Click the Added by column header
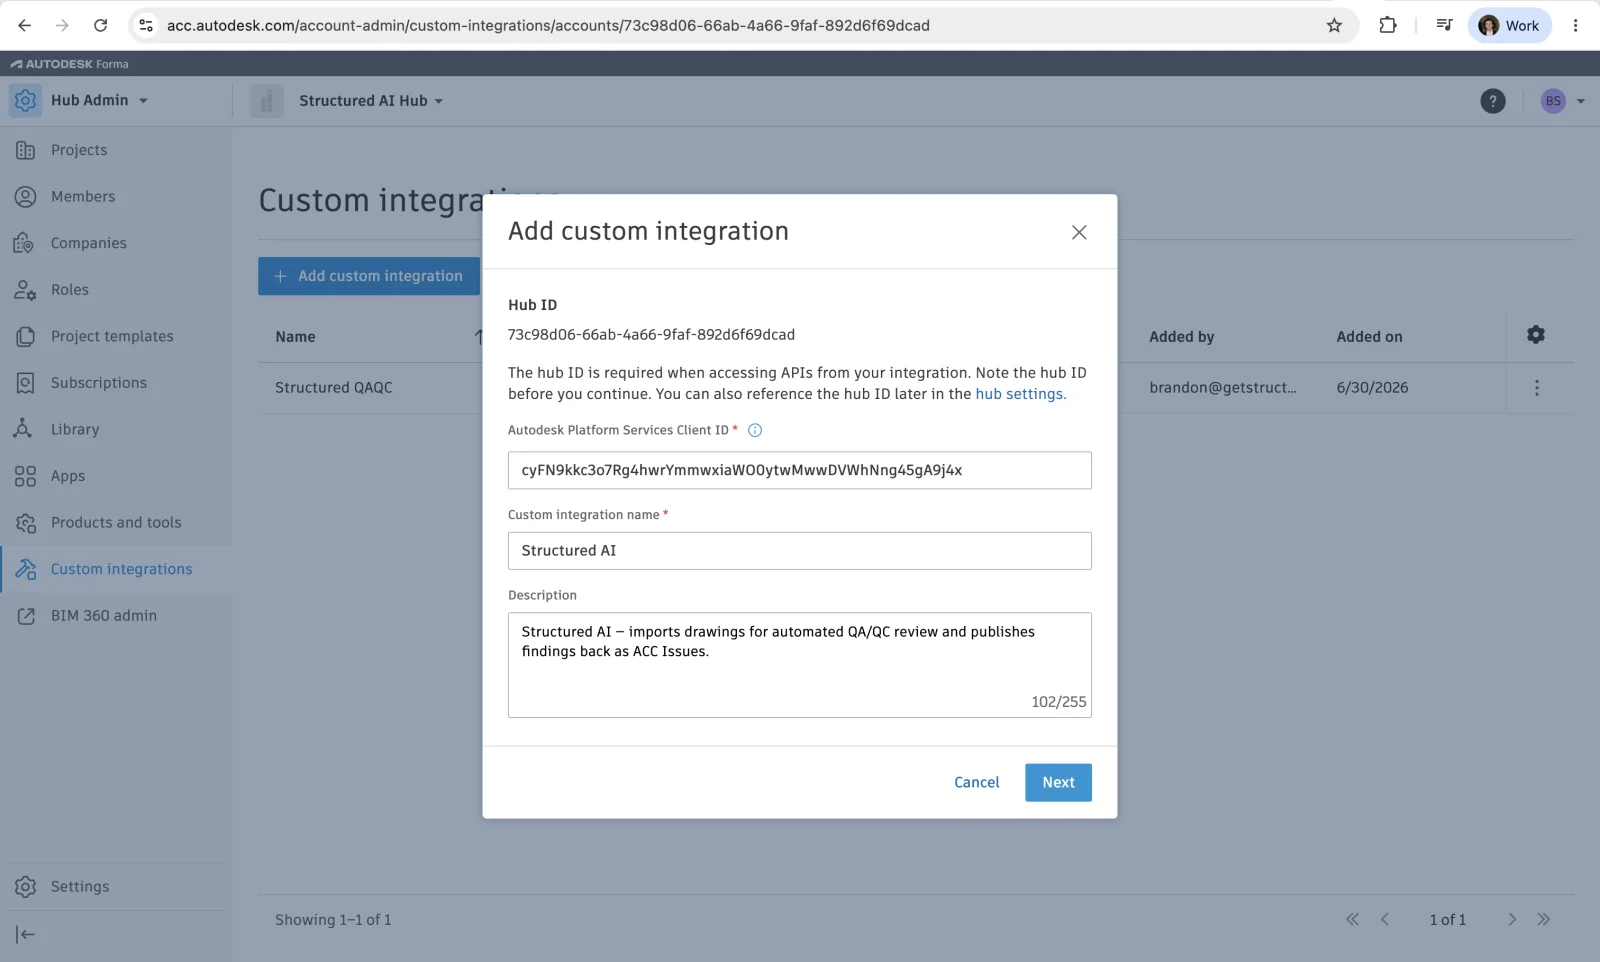This screenshot has width=1600, height=962. click(1181, 337)
